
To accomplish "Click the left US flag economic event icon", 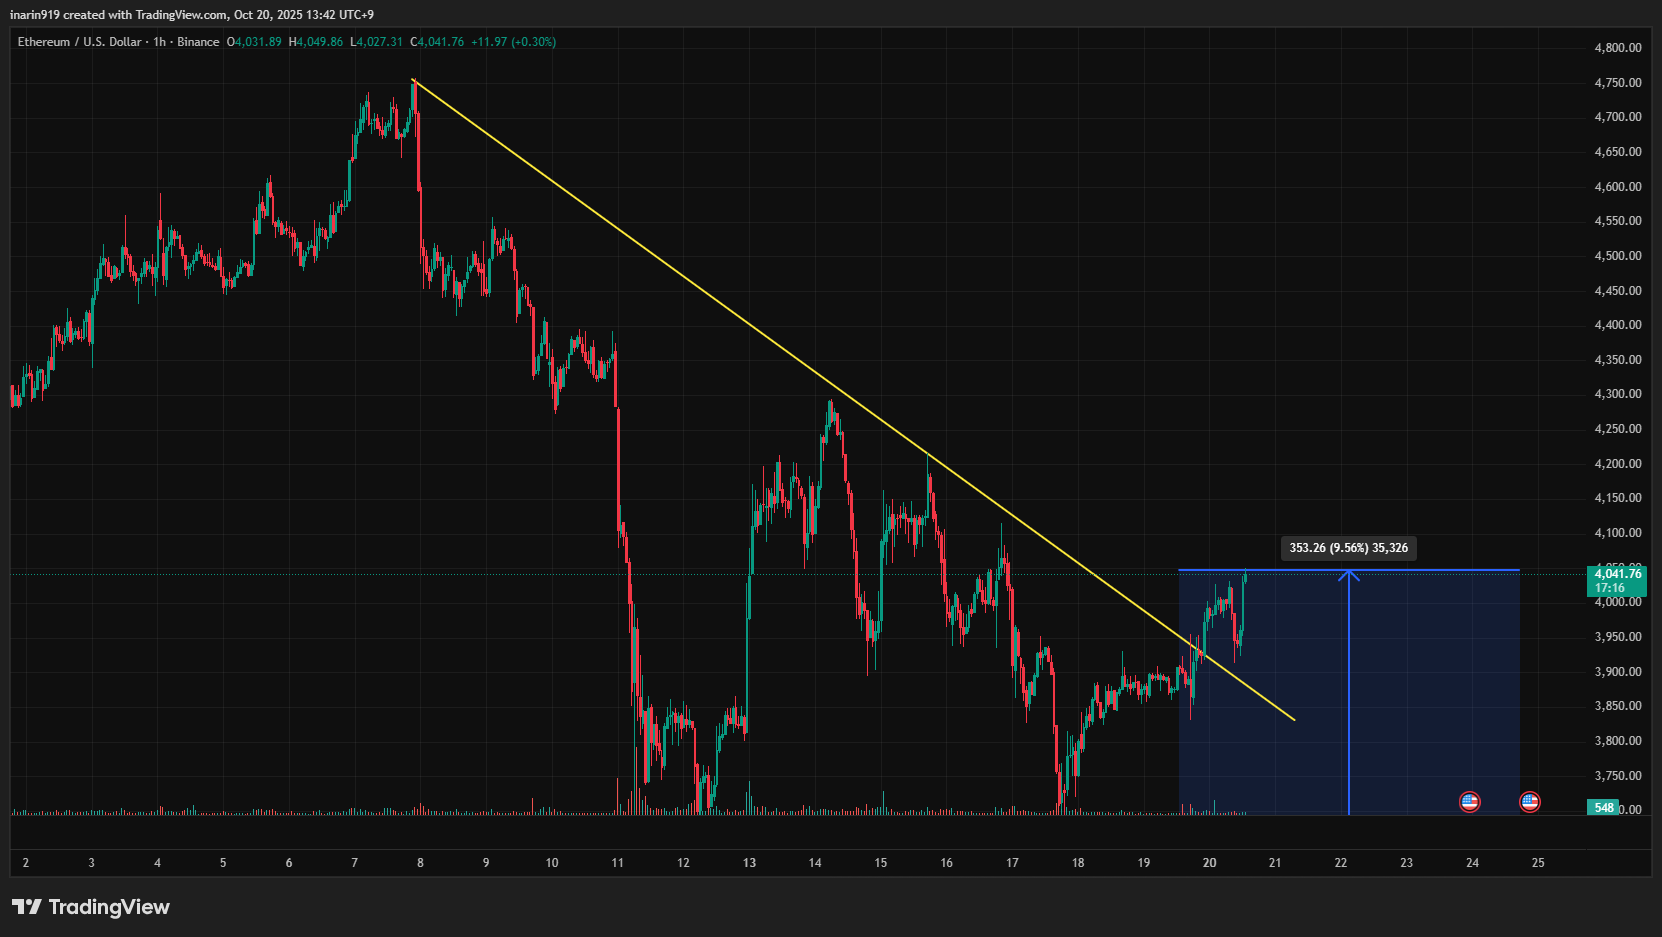I will click(1469, 801).
